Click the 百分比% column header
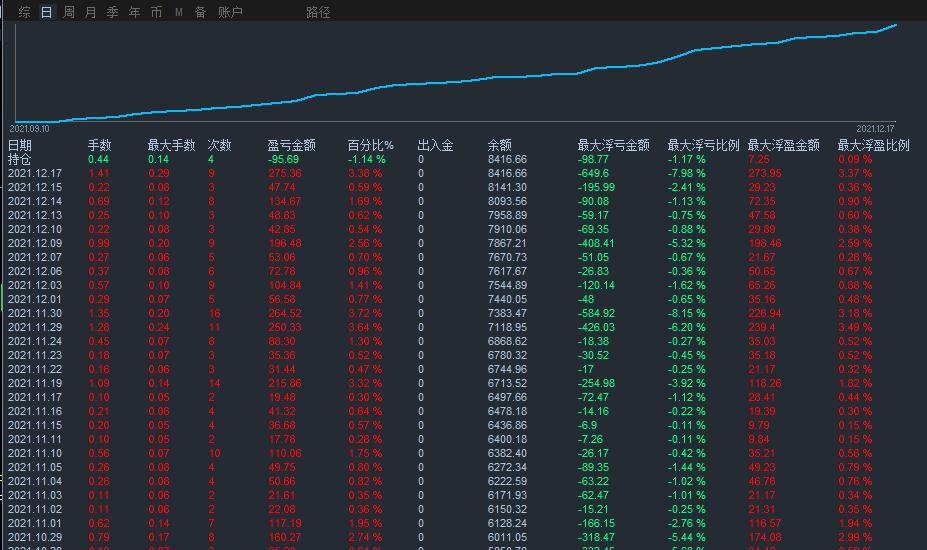This screenshot has height=550, width=927. [x=370, y=145]
